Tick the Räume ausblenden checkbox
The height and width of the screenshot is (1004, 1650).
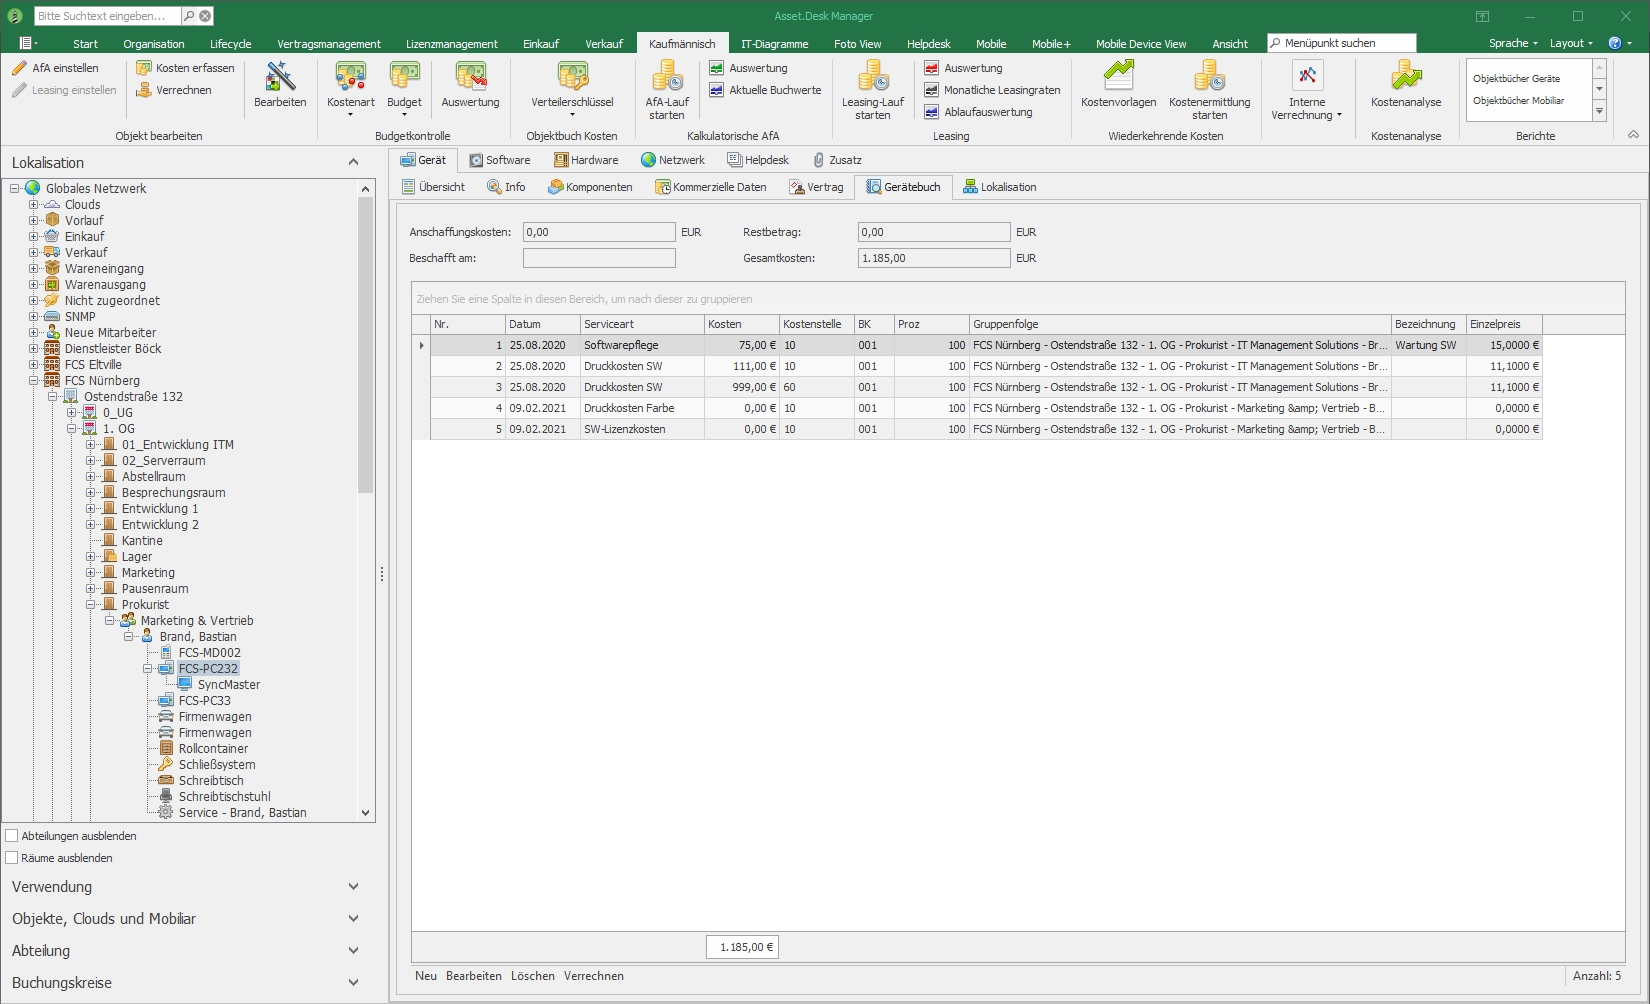(x=13, y=858)
